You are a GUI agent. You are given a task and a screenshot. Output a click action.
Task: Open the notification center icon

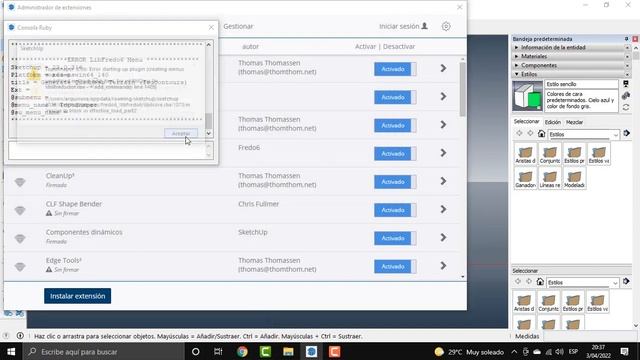tap(624, 351)
